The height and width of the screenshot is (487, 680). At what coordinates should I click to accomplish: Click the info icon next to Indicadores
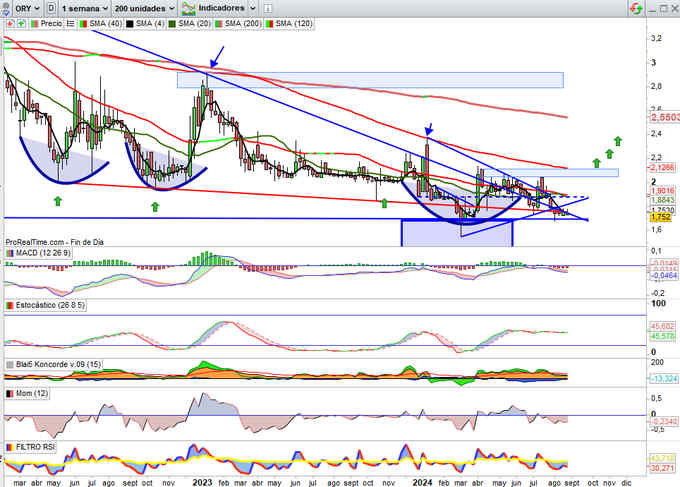coord(268,8)
